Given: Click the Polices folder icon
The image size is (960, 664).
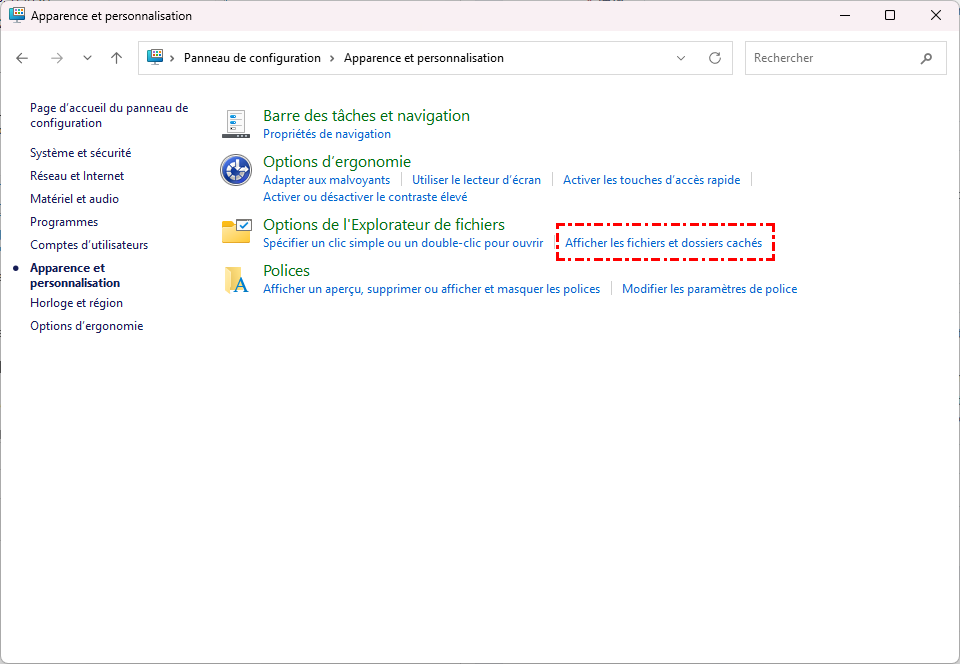Looking at the screenshot, I should 236,279.
